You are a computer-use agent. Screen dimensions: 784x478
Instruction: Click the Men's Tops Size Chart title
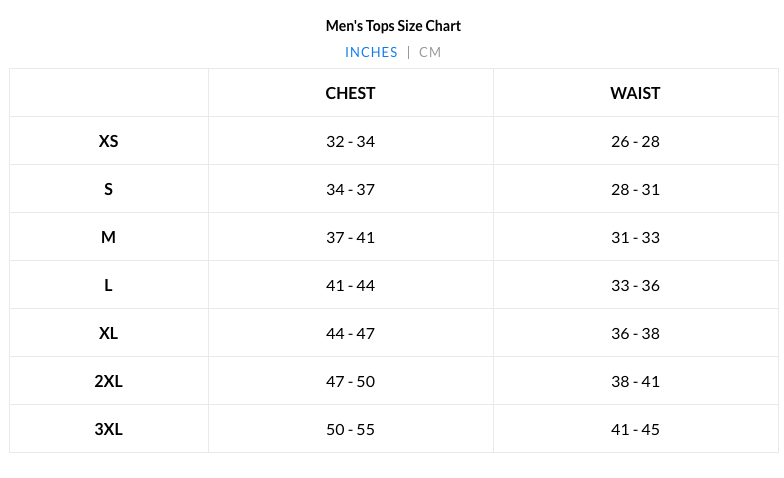(393, 26)
